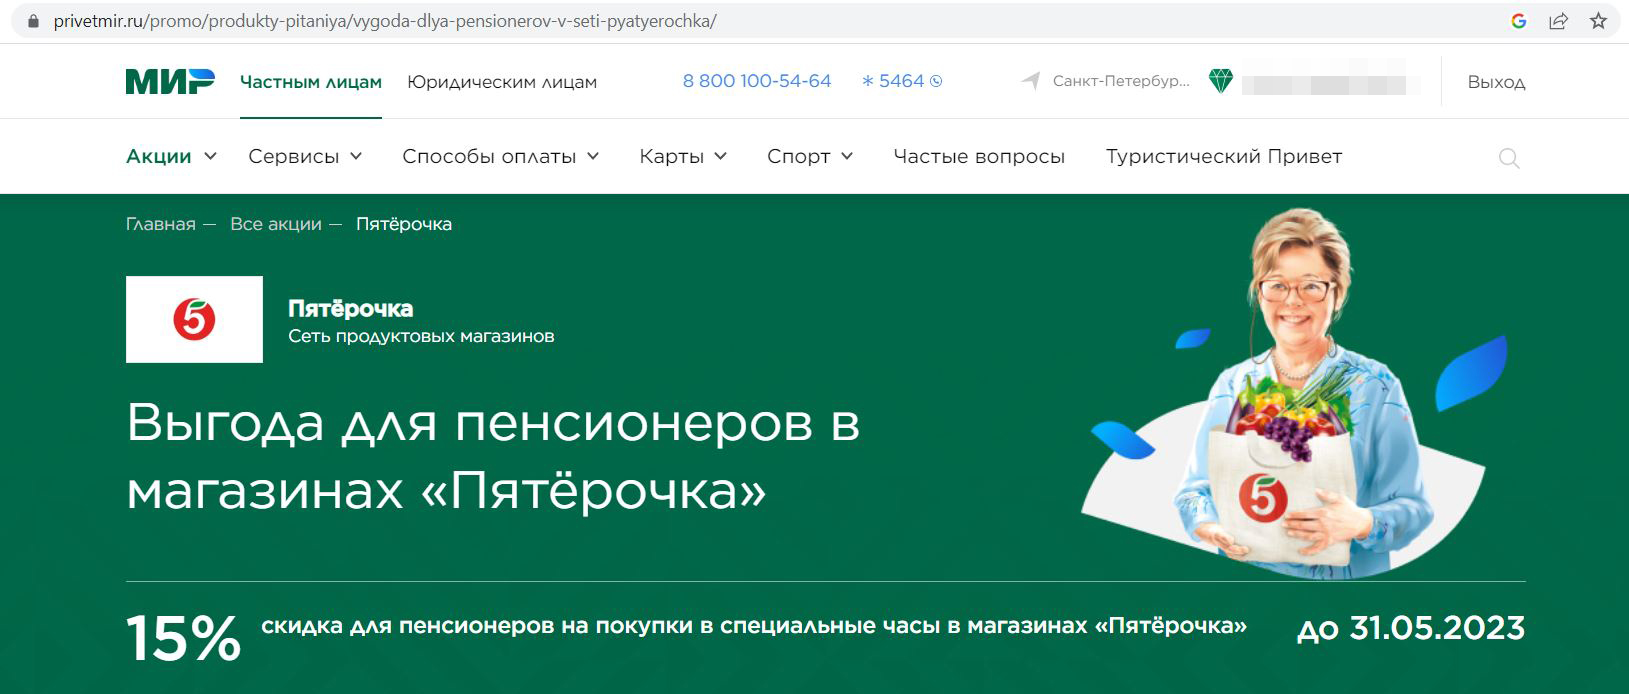
Task: Click the МИР logo
Action: [170, 82]
